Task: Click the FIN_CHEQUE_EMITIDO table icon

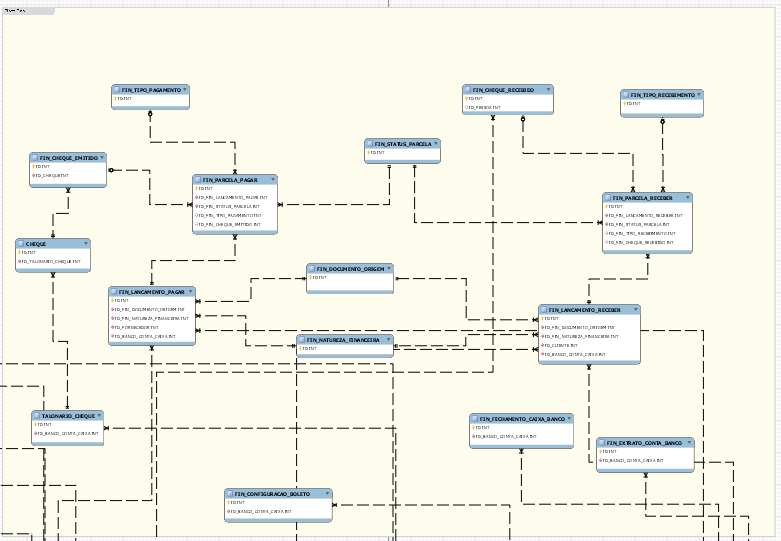Action: [x=35, y=157]
